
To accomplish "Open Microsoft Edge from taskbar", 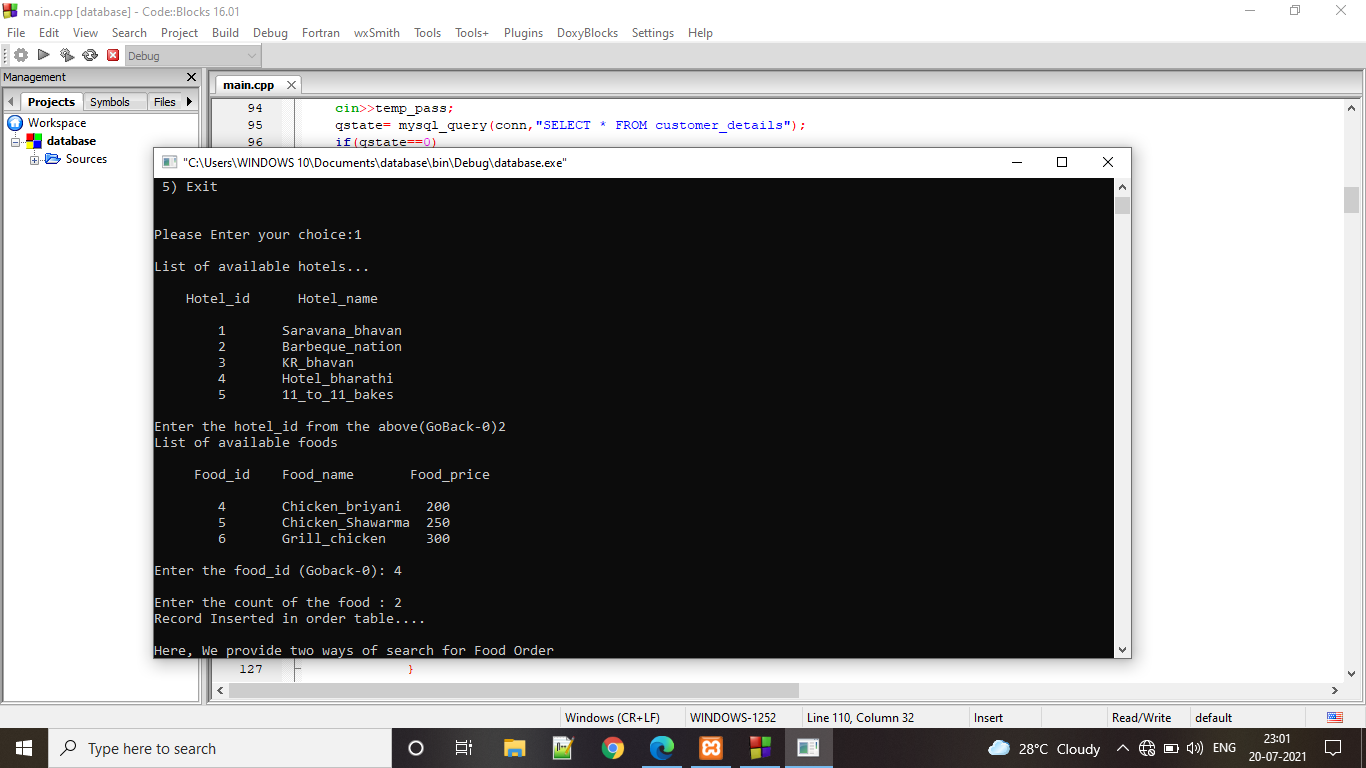I will 662,748.
